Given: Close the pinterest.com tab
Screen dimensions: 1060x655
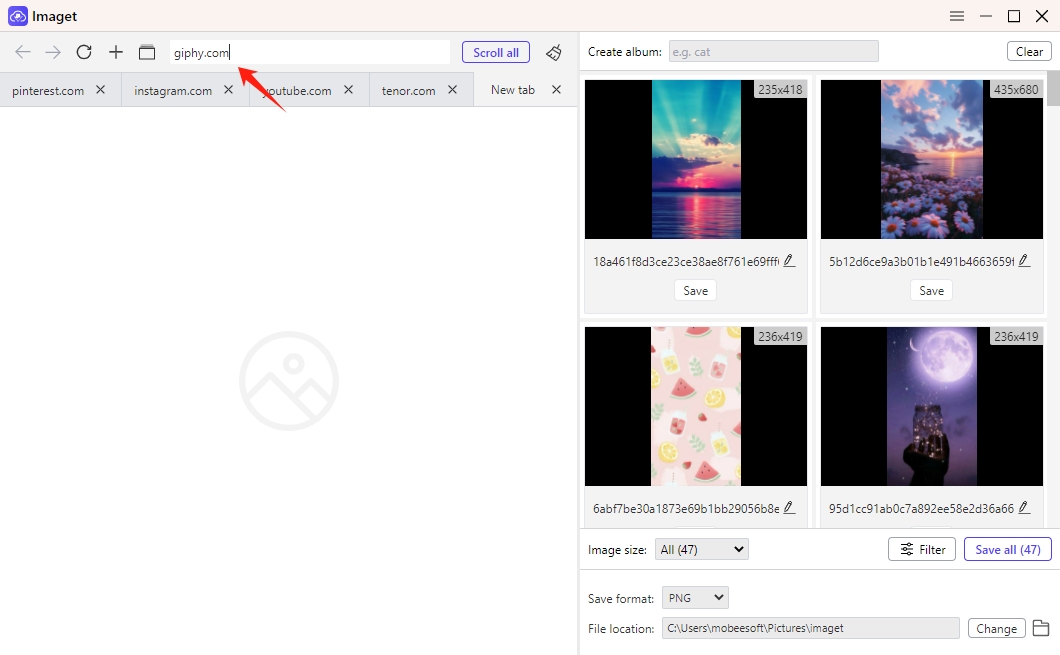Looking at the screenshot, I should point(101,89).
